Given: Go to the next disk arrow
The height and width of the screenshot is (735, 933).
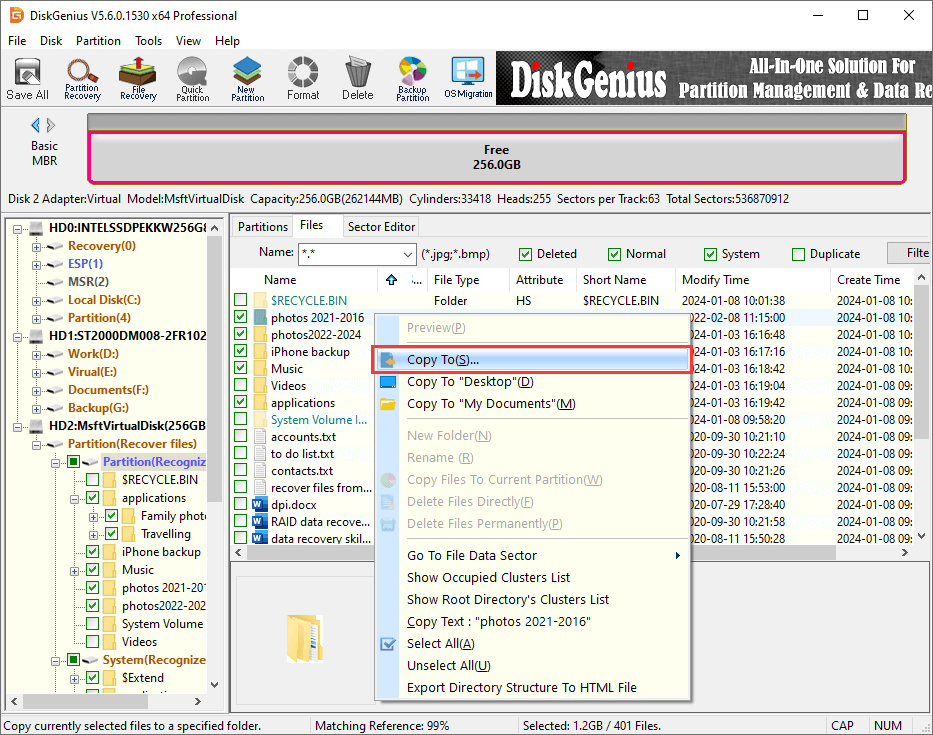Looking at the screenshot, I should pyautogui.click(x=51, y=125).
